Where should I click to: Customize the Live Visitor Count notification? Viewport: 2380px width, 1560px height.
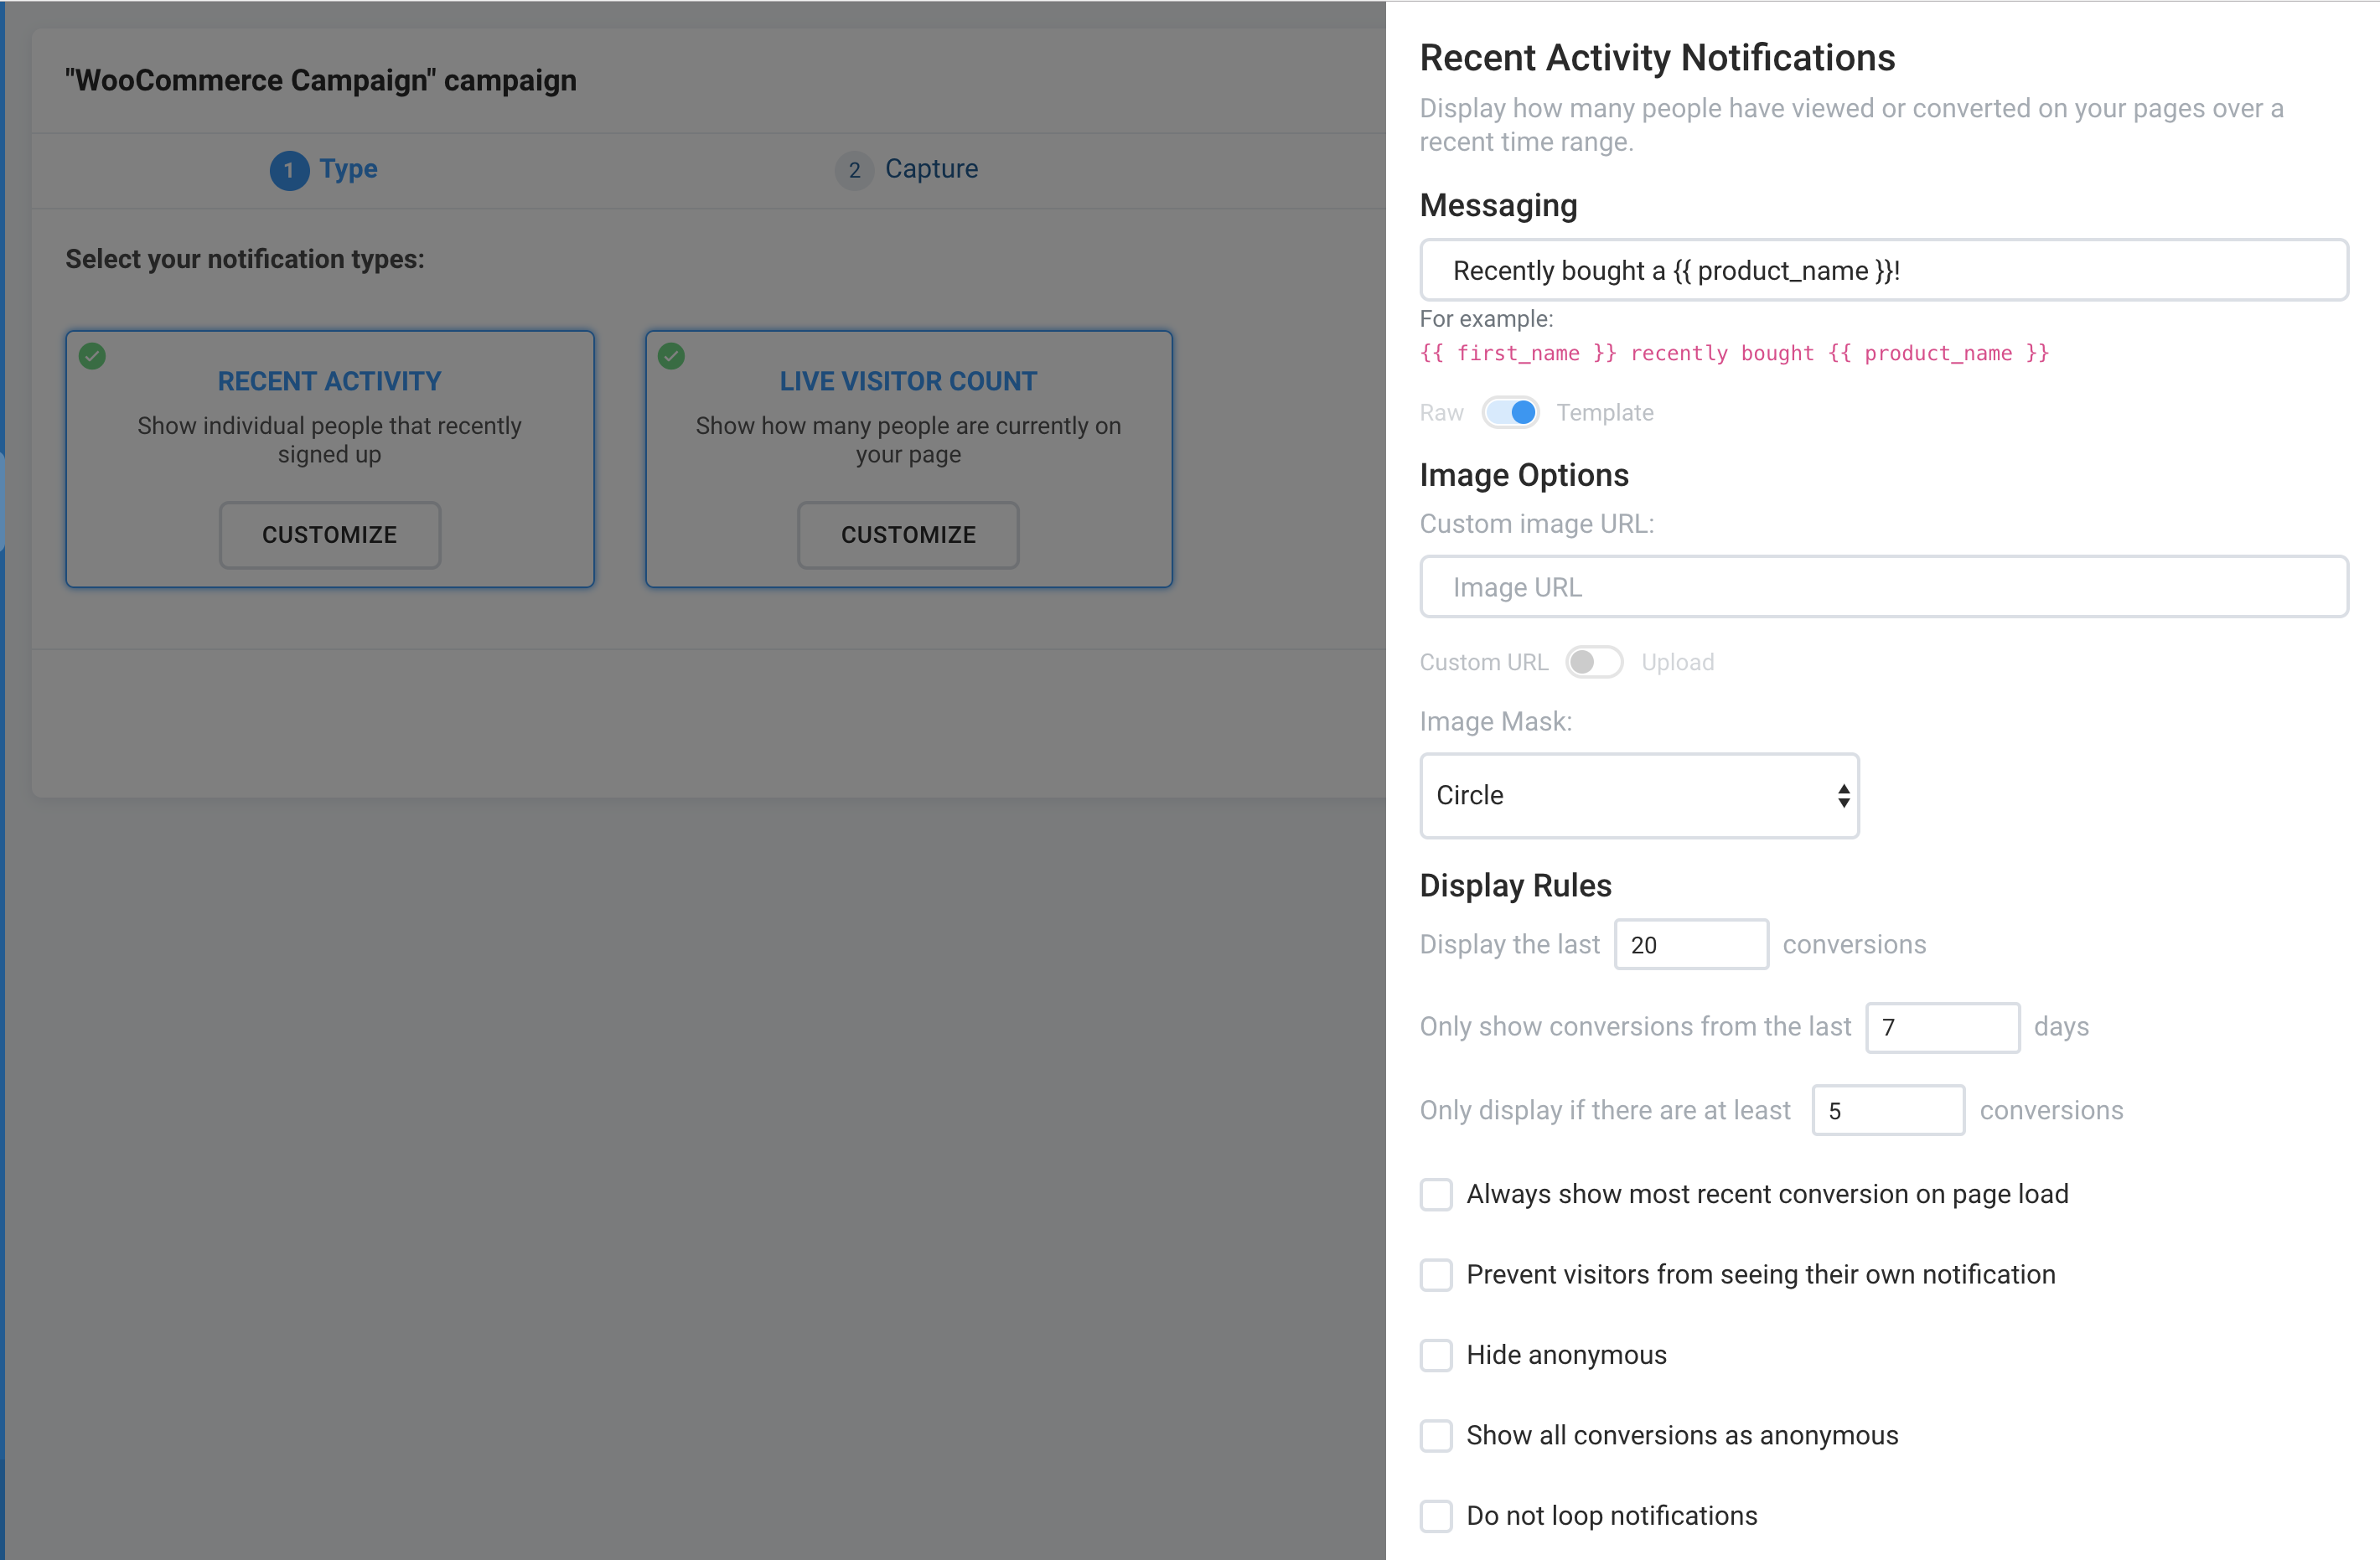(908, 535)
